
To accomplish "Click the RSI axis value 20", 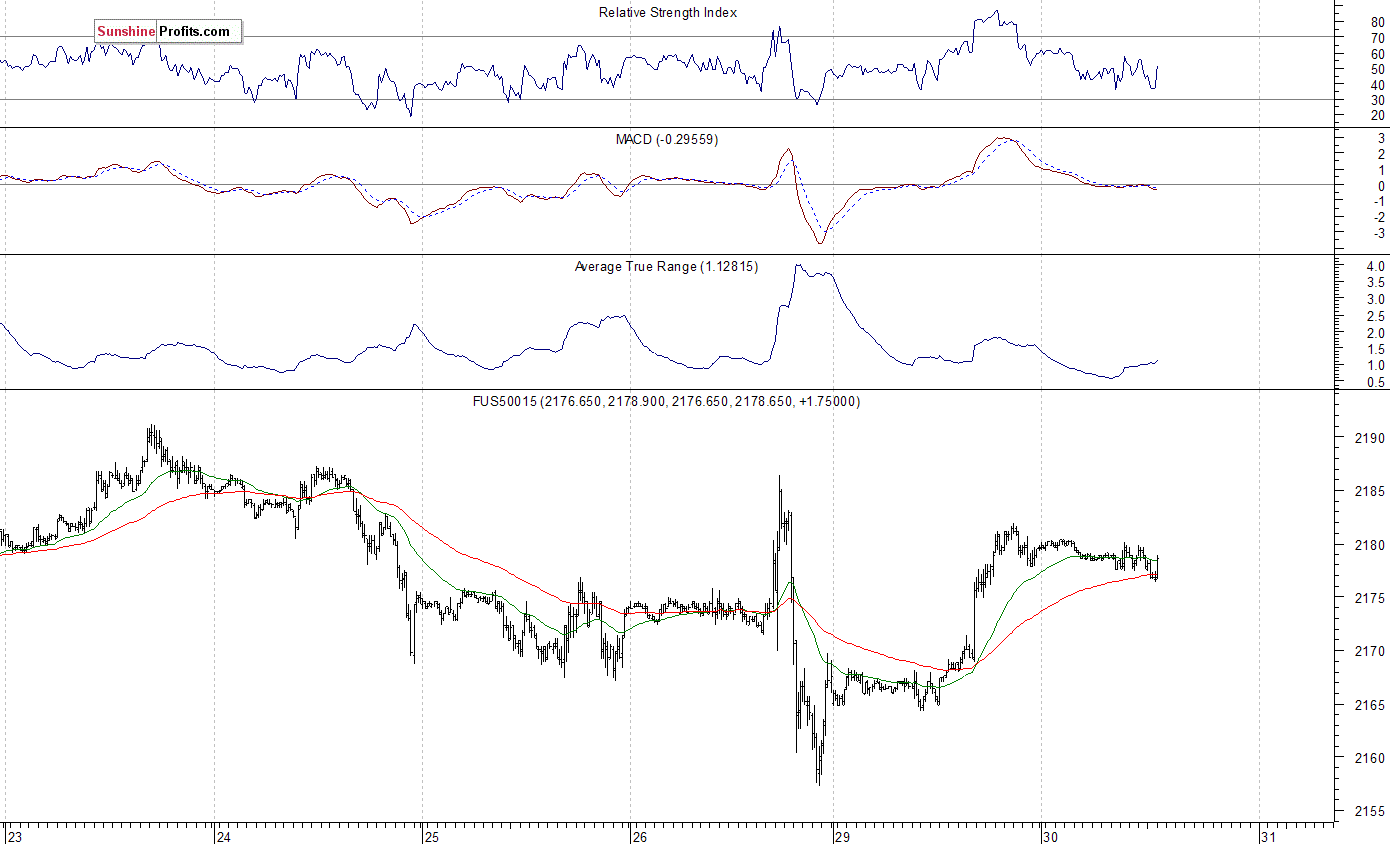I will (x=1377, y=116).
